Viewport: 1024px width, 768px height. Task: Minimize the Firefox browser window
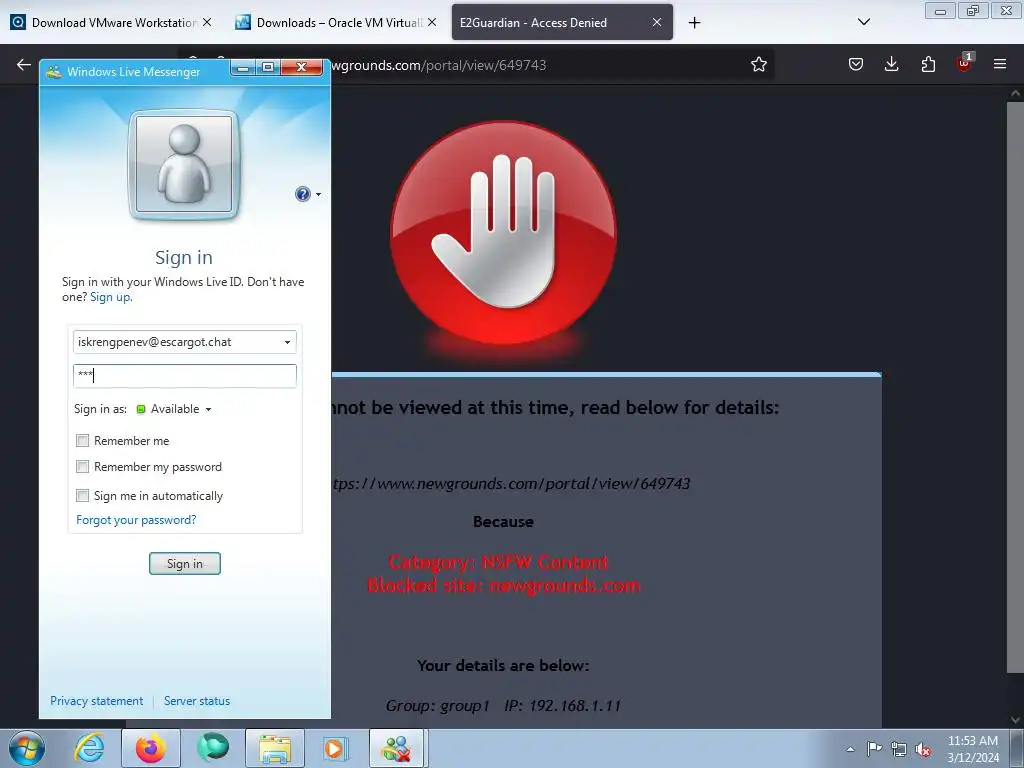pyautogui.click(x=940, y=11)
